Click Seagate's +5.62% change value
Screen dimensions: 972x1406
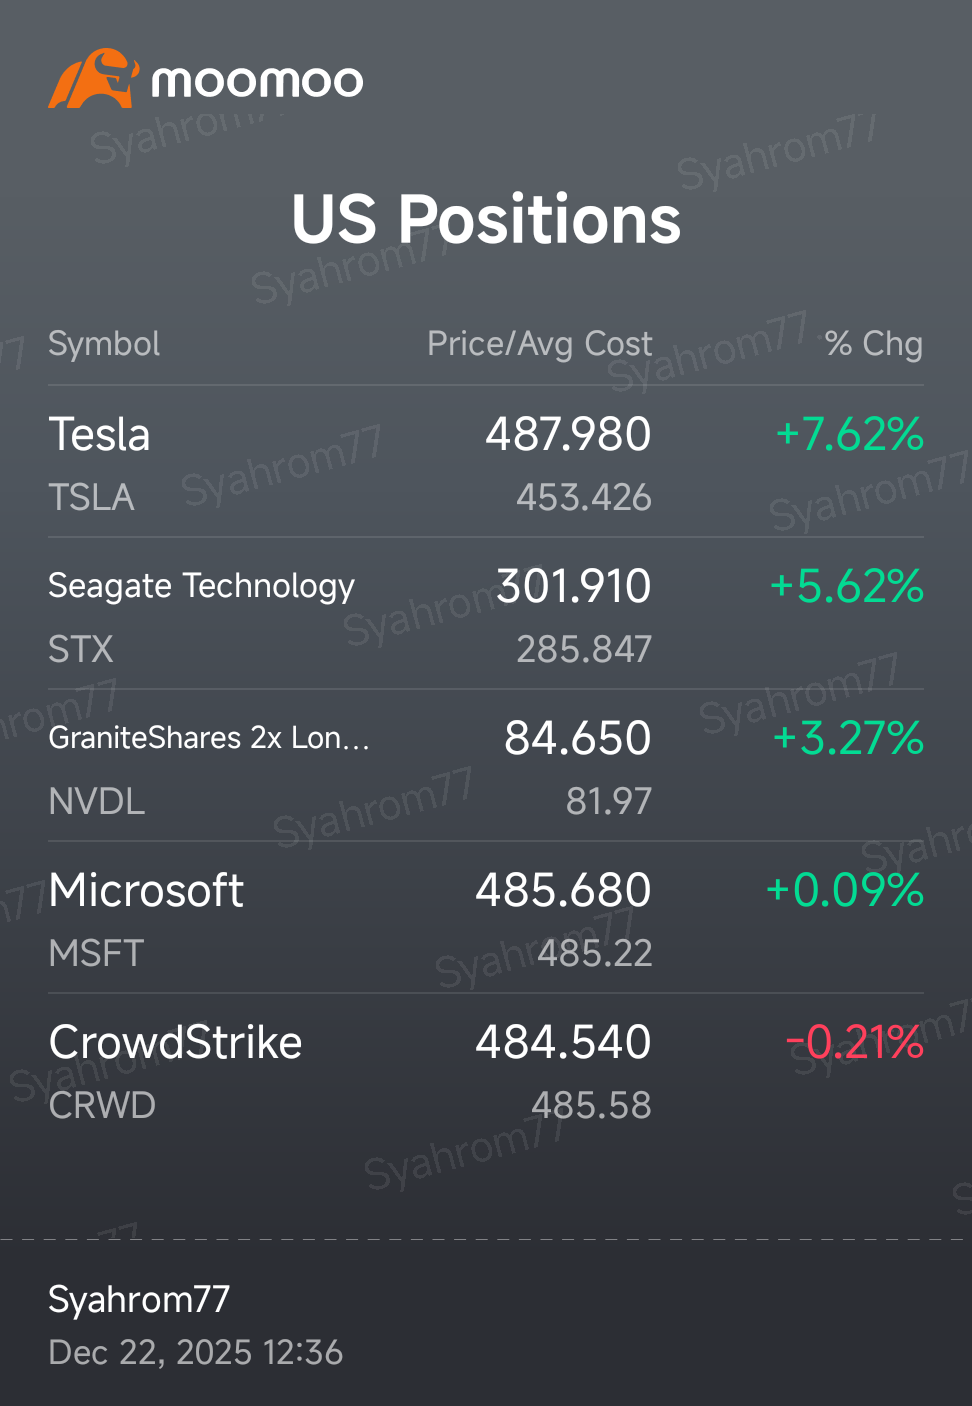click(846, 586)
